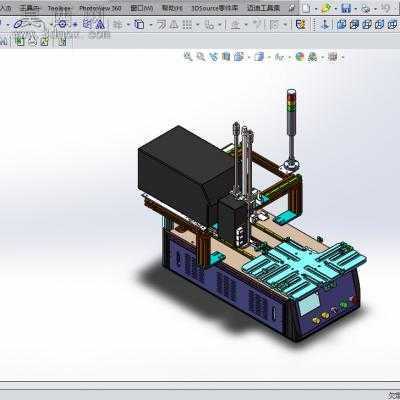Expand the View Orientation dropdown arrow
Screen dimensions: 400x400
tap(249, 58)
